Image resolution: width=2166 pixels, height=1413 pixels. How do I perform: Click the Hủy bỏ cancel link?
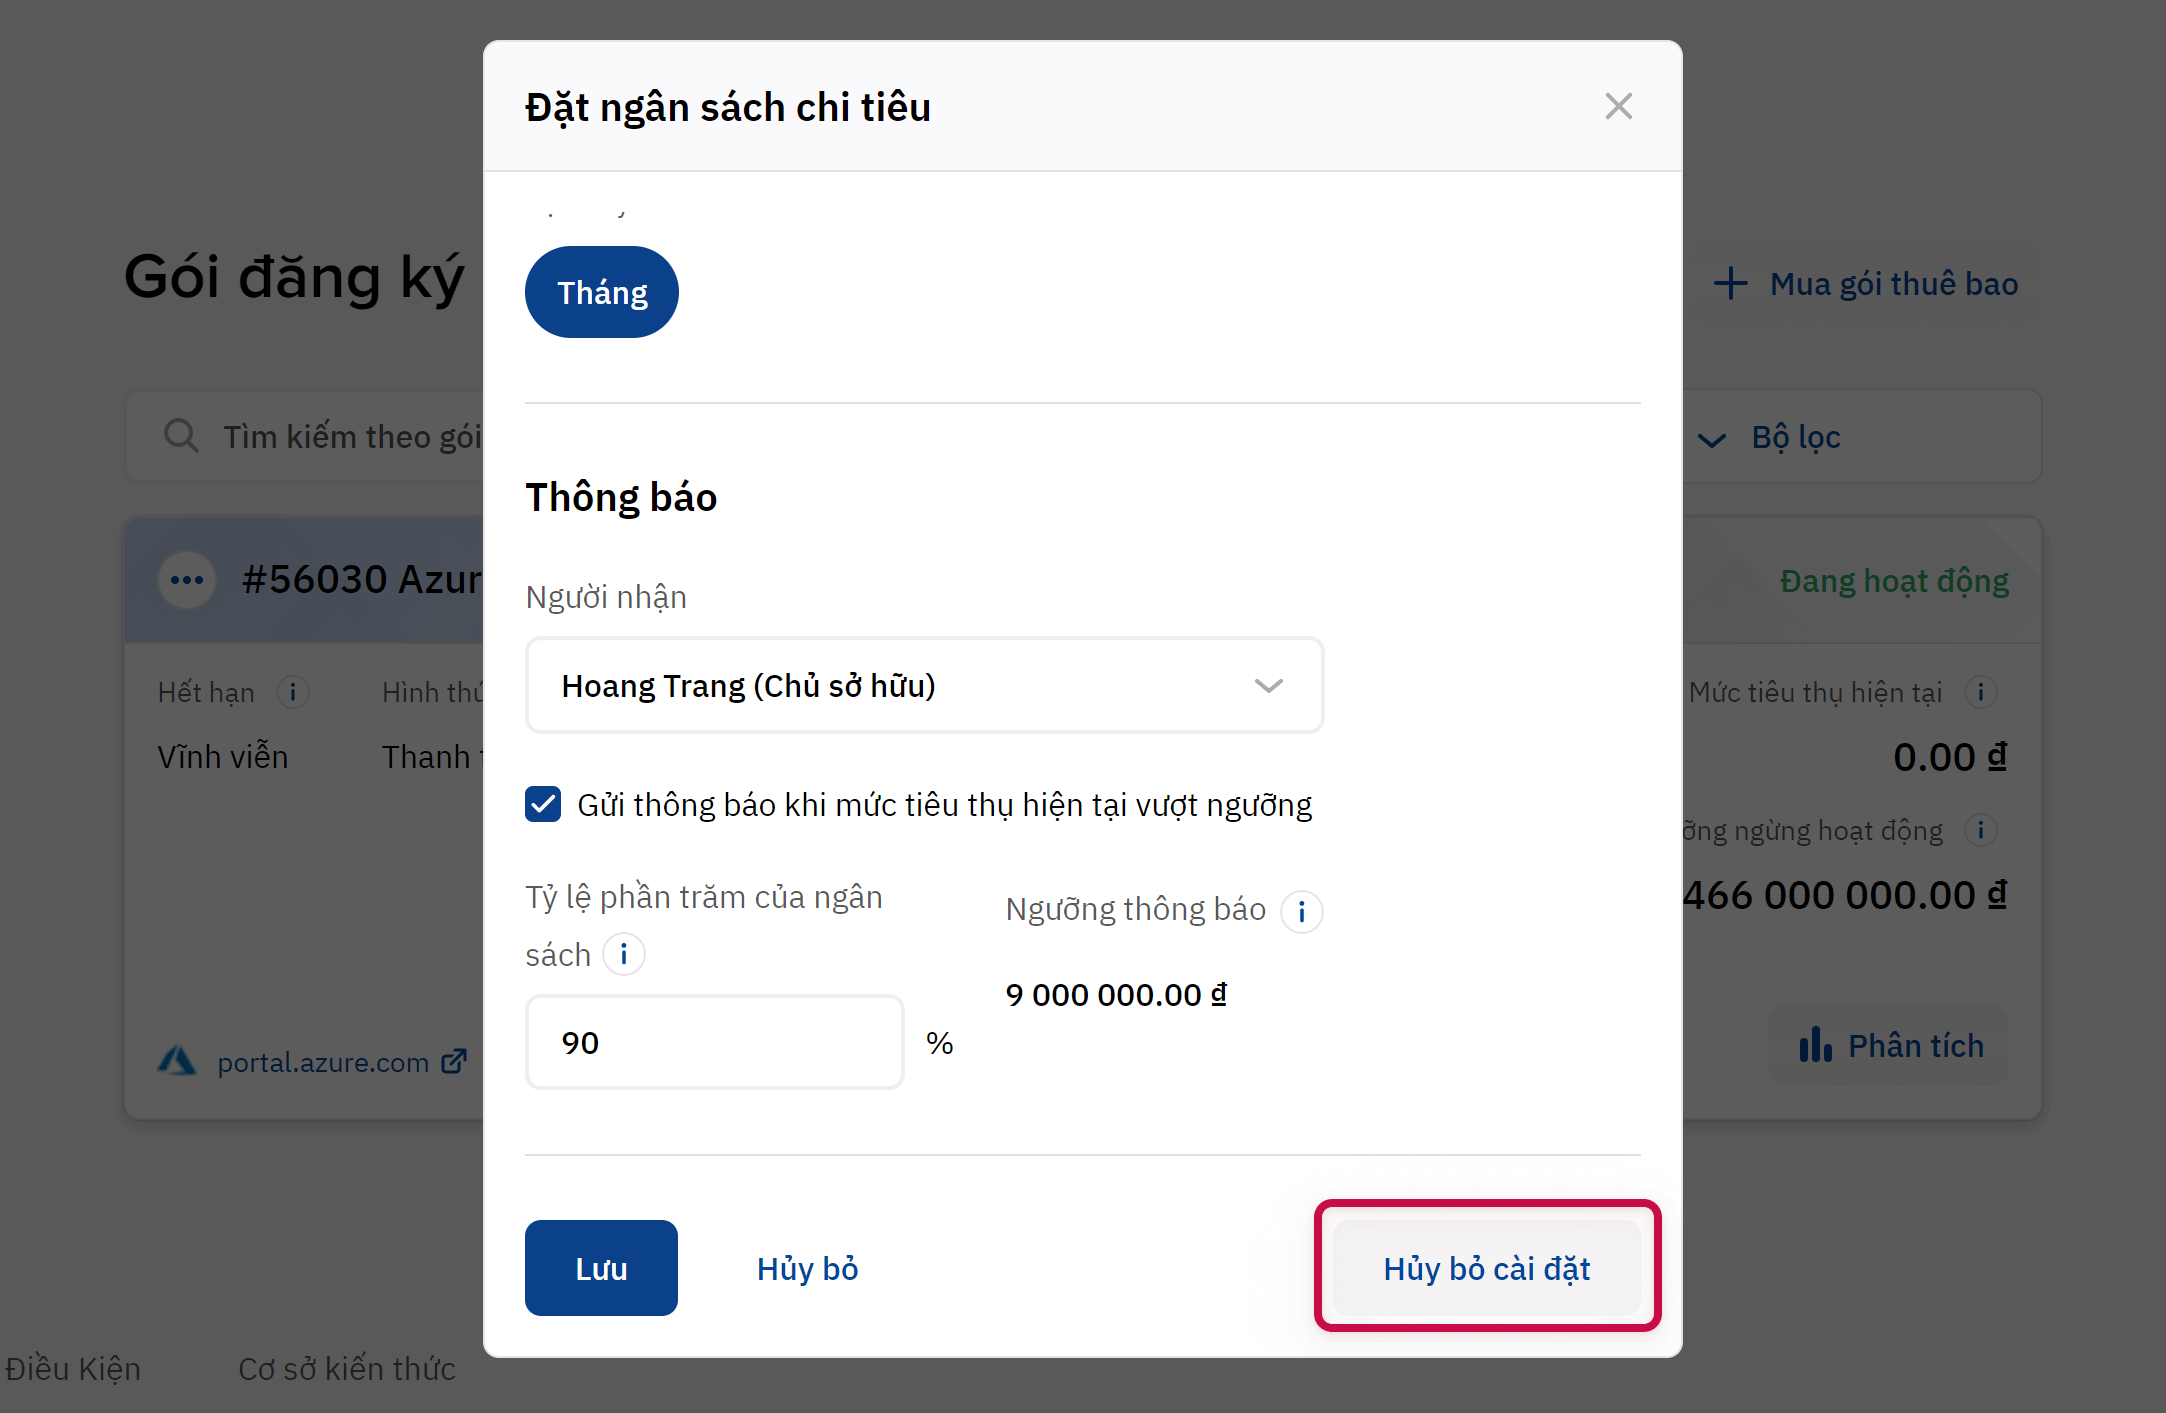[807, 1268]
